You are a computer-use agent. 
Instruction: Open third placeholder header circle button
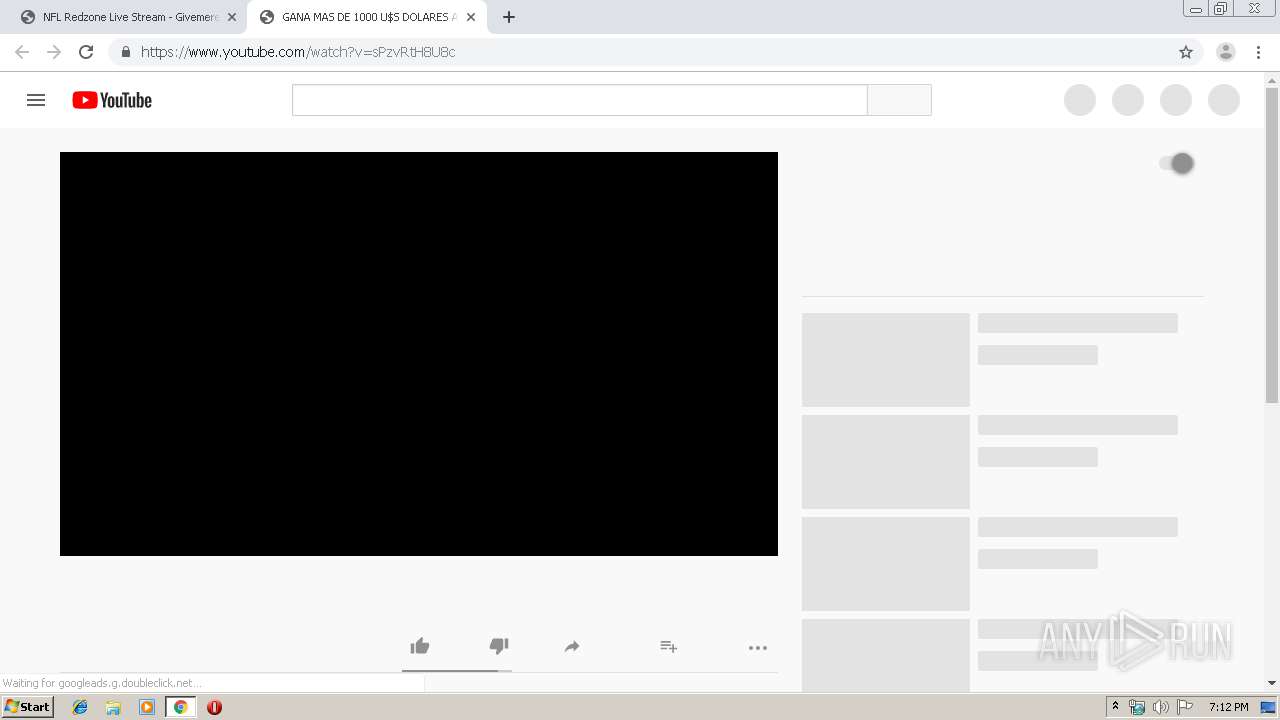point(1176,100)
